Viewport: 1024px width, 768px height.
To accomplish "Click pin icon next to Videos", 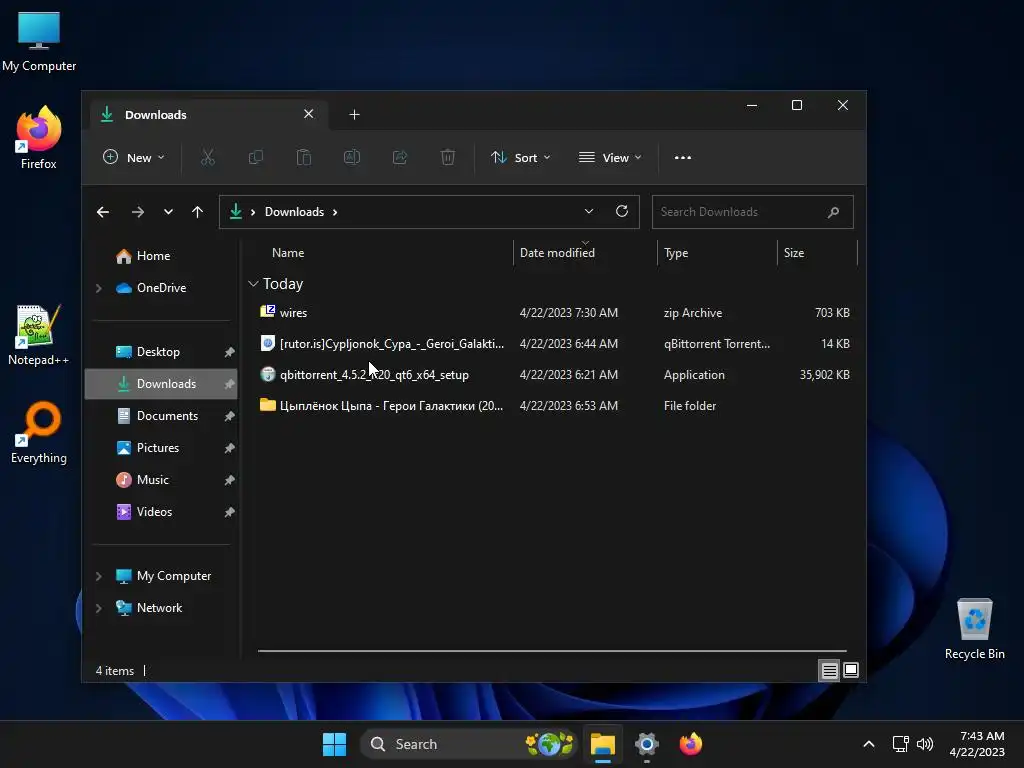I will [x=229, y=512].
